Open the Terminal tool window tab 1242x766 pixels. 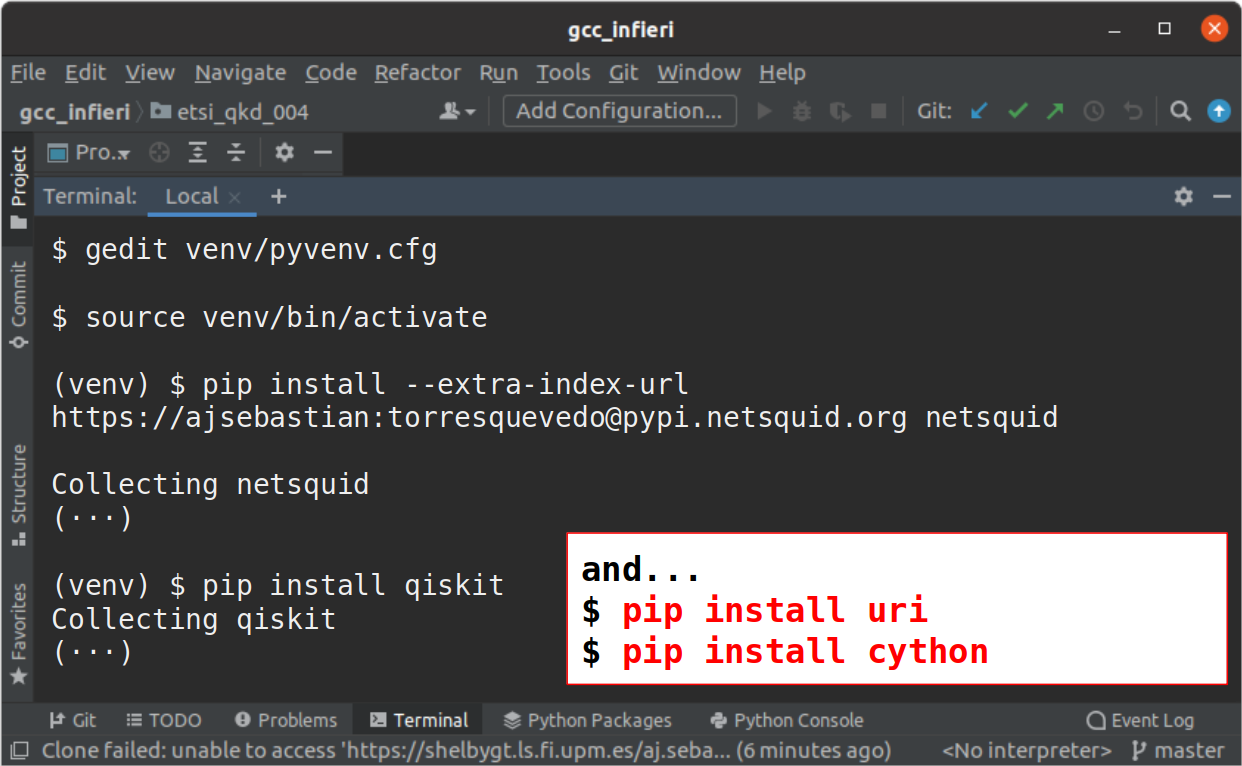(419, 720)
